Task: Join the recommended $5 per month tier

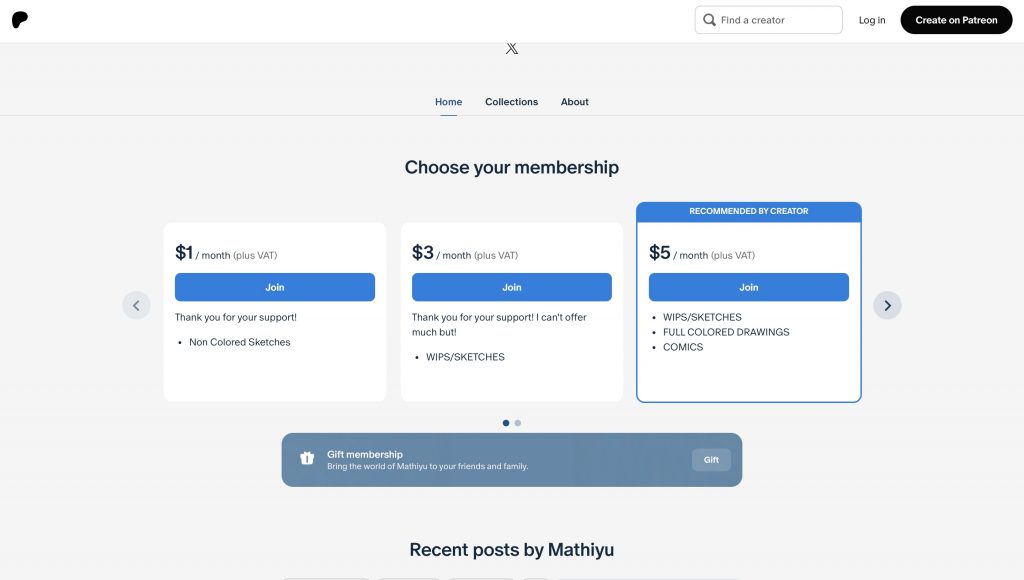Action: [749, 287]
